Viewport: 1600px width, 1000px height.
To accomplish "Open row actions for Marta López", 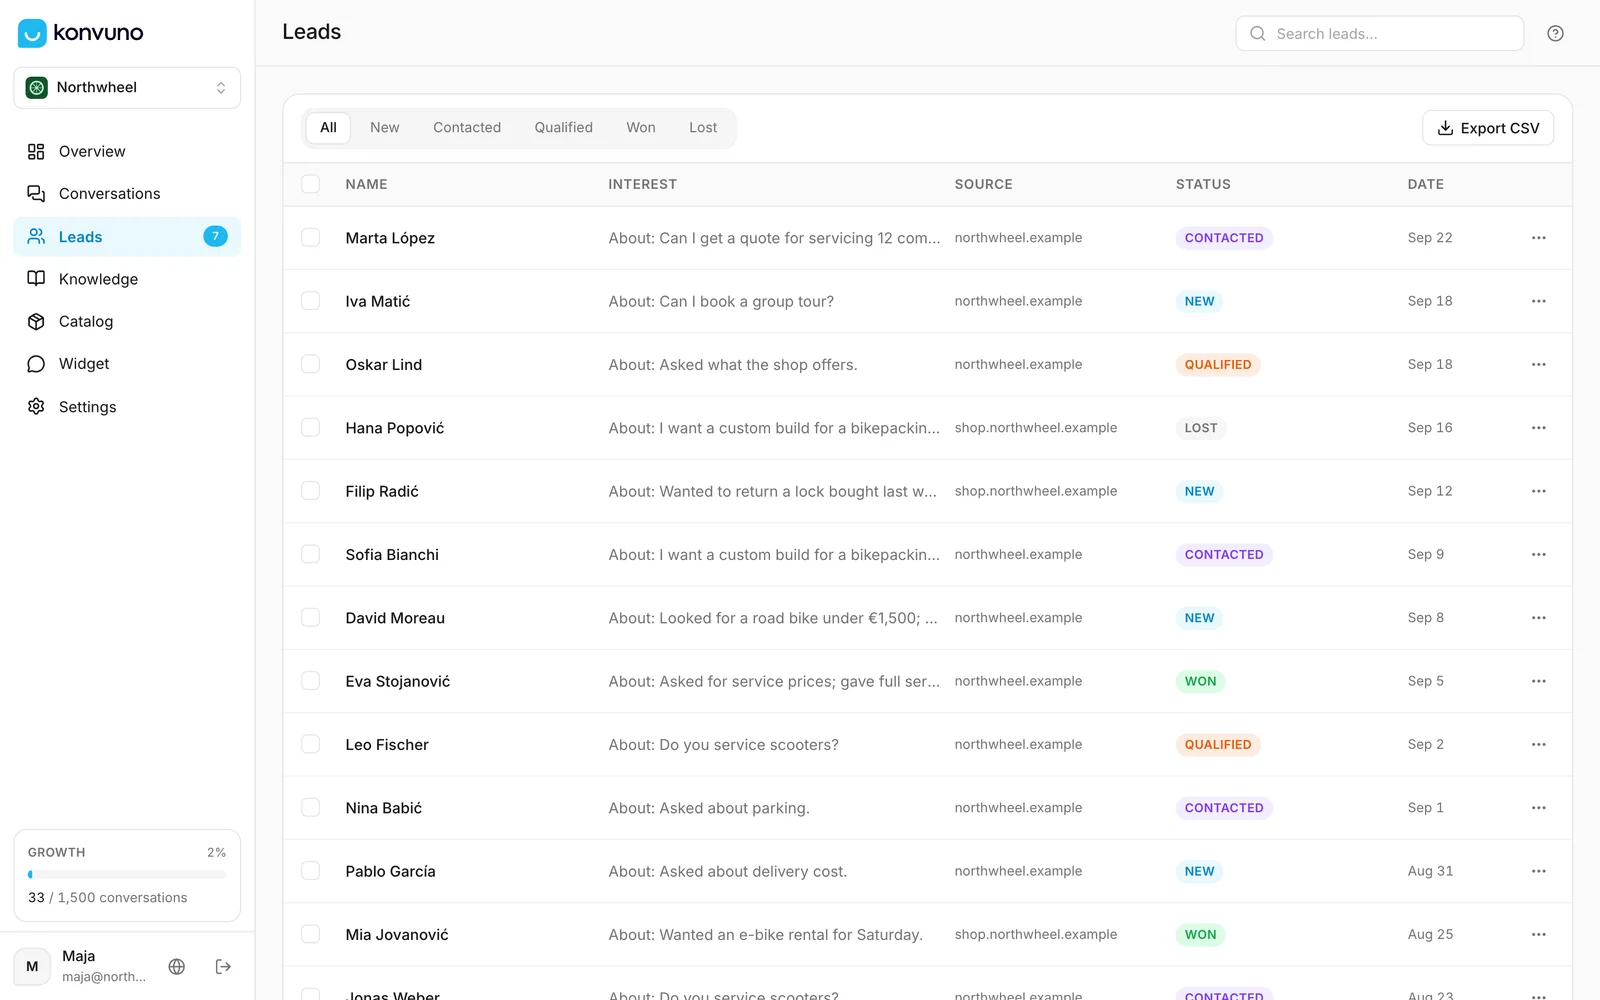I will pos(1538,238).
